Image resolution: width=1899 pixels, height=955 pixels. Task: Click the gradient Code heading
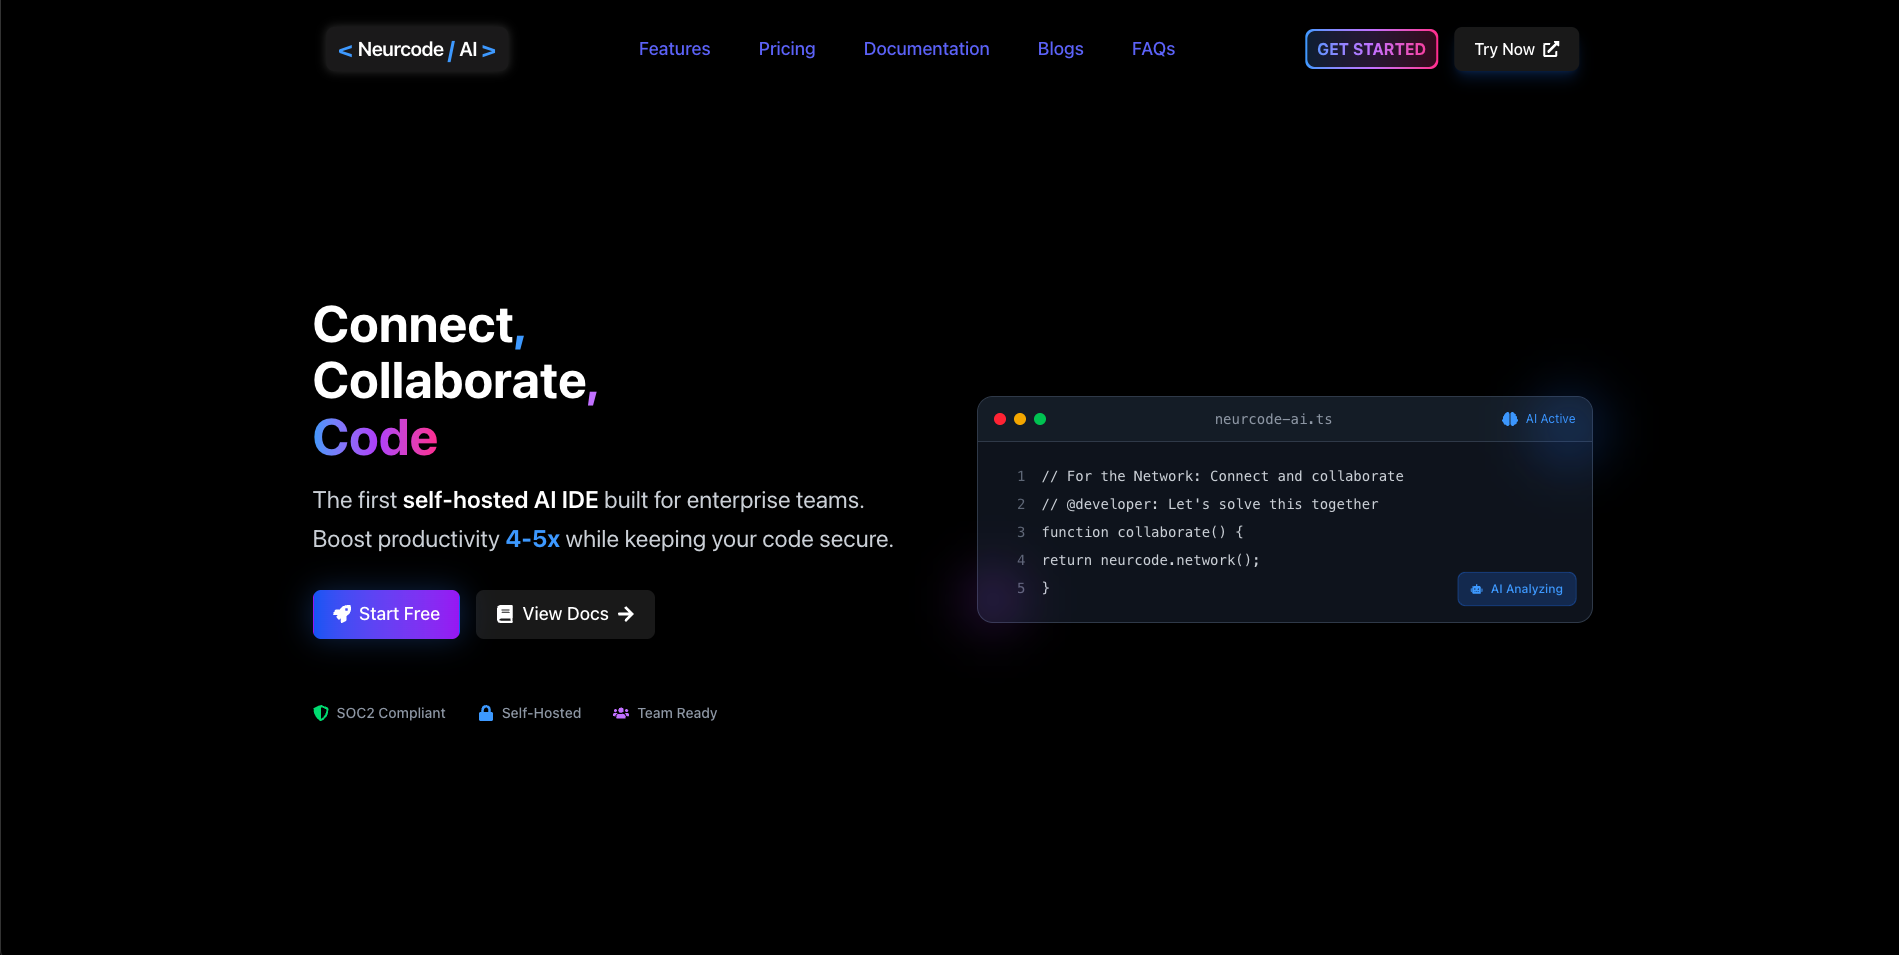[x=375, y=438]
